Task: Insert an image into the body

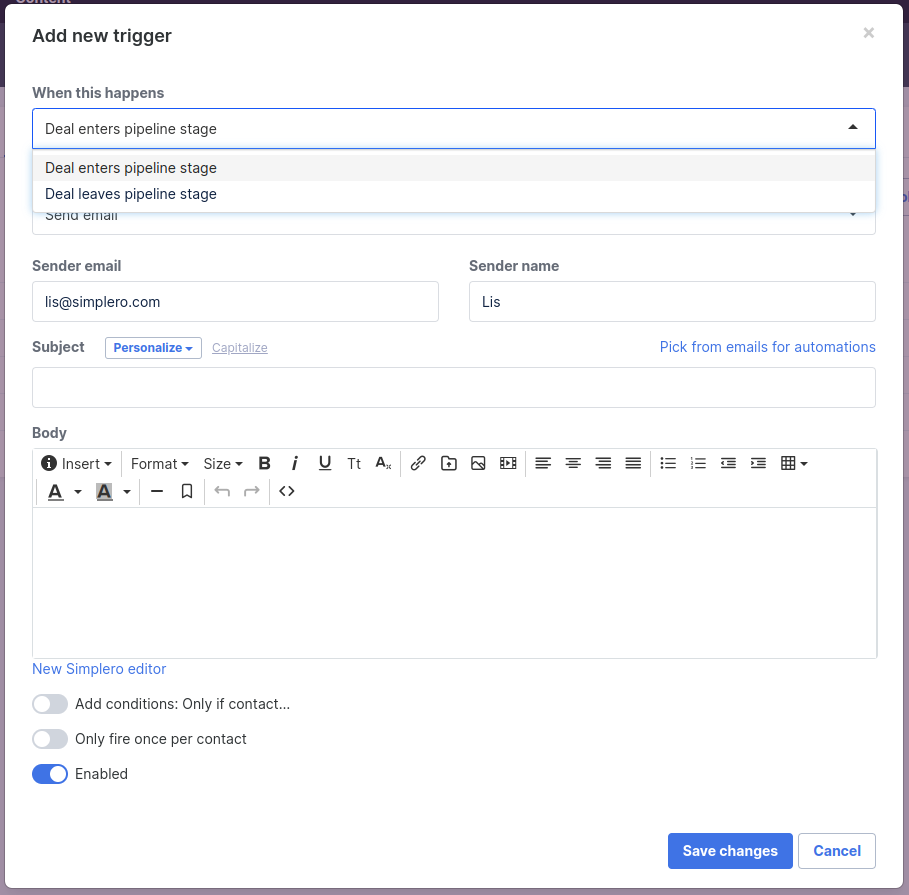Action: coord(478,463)
